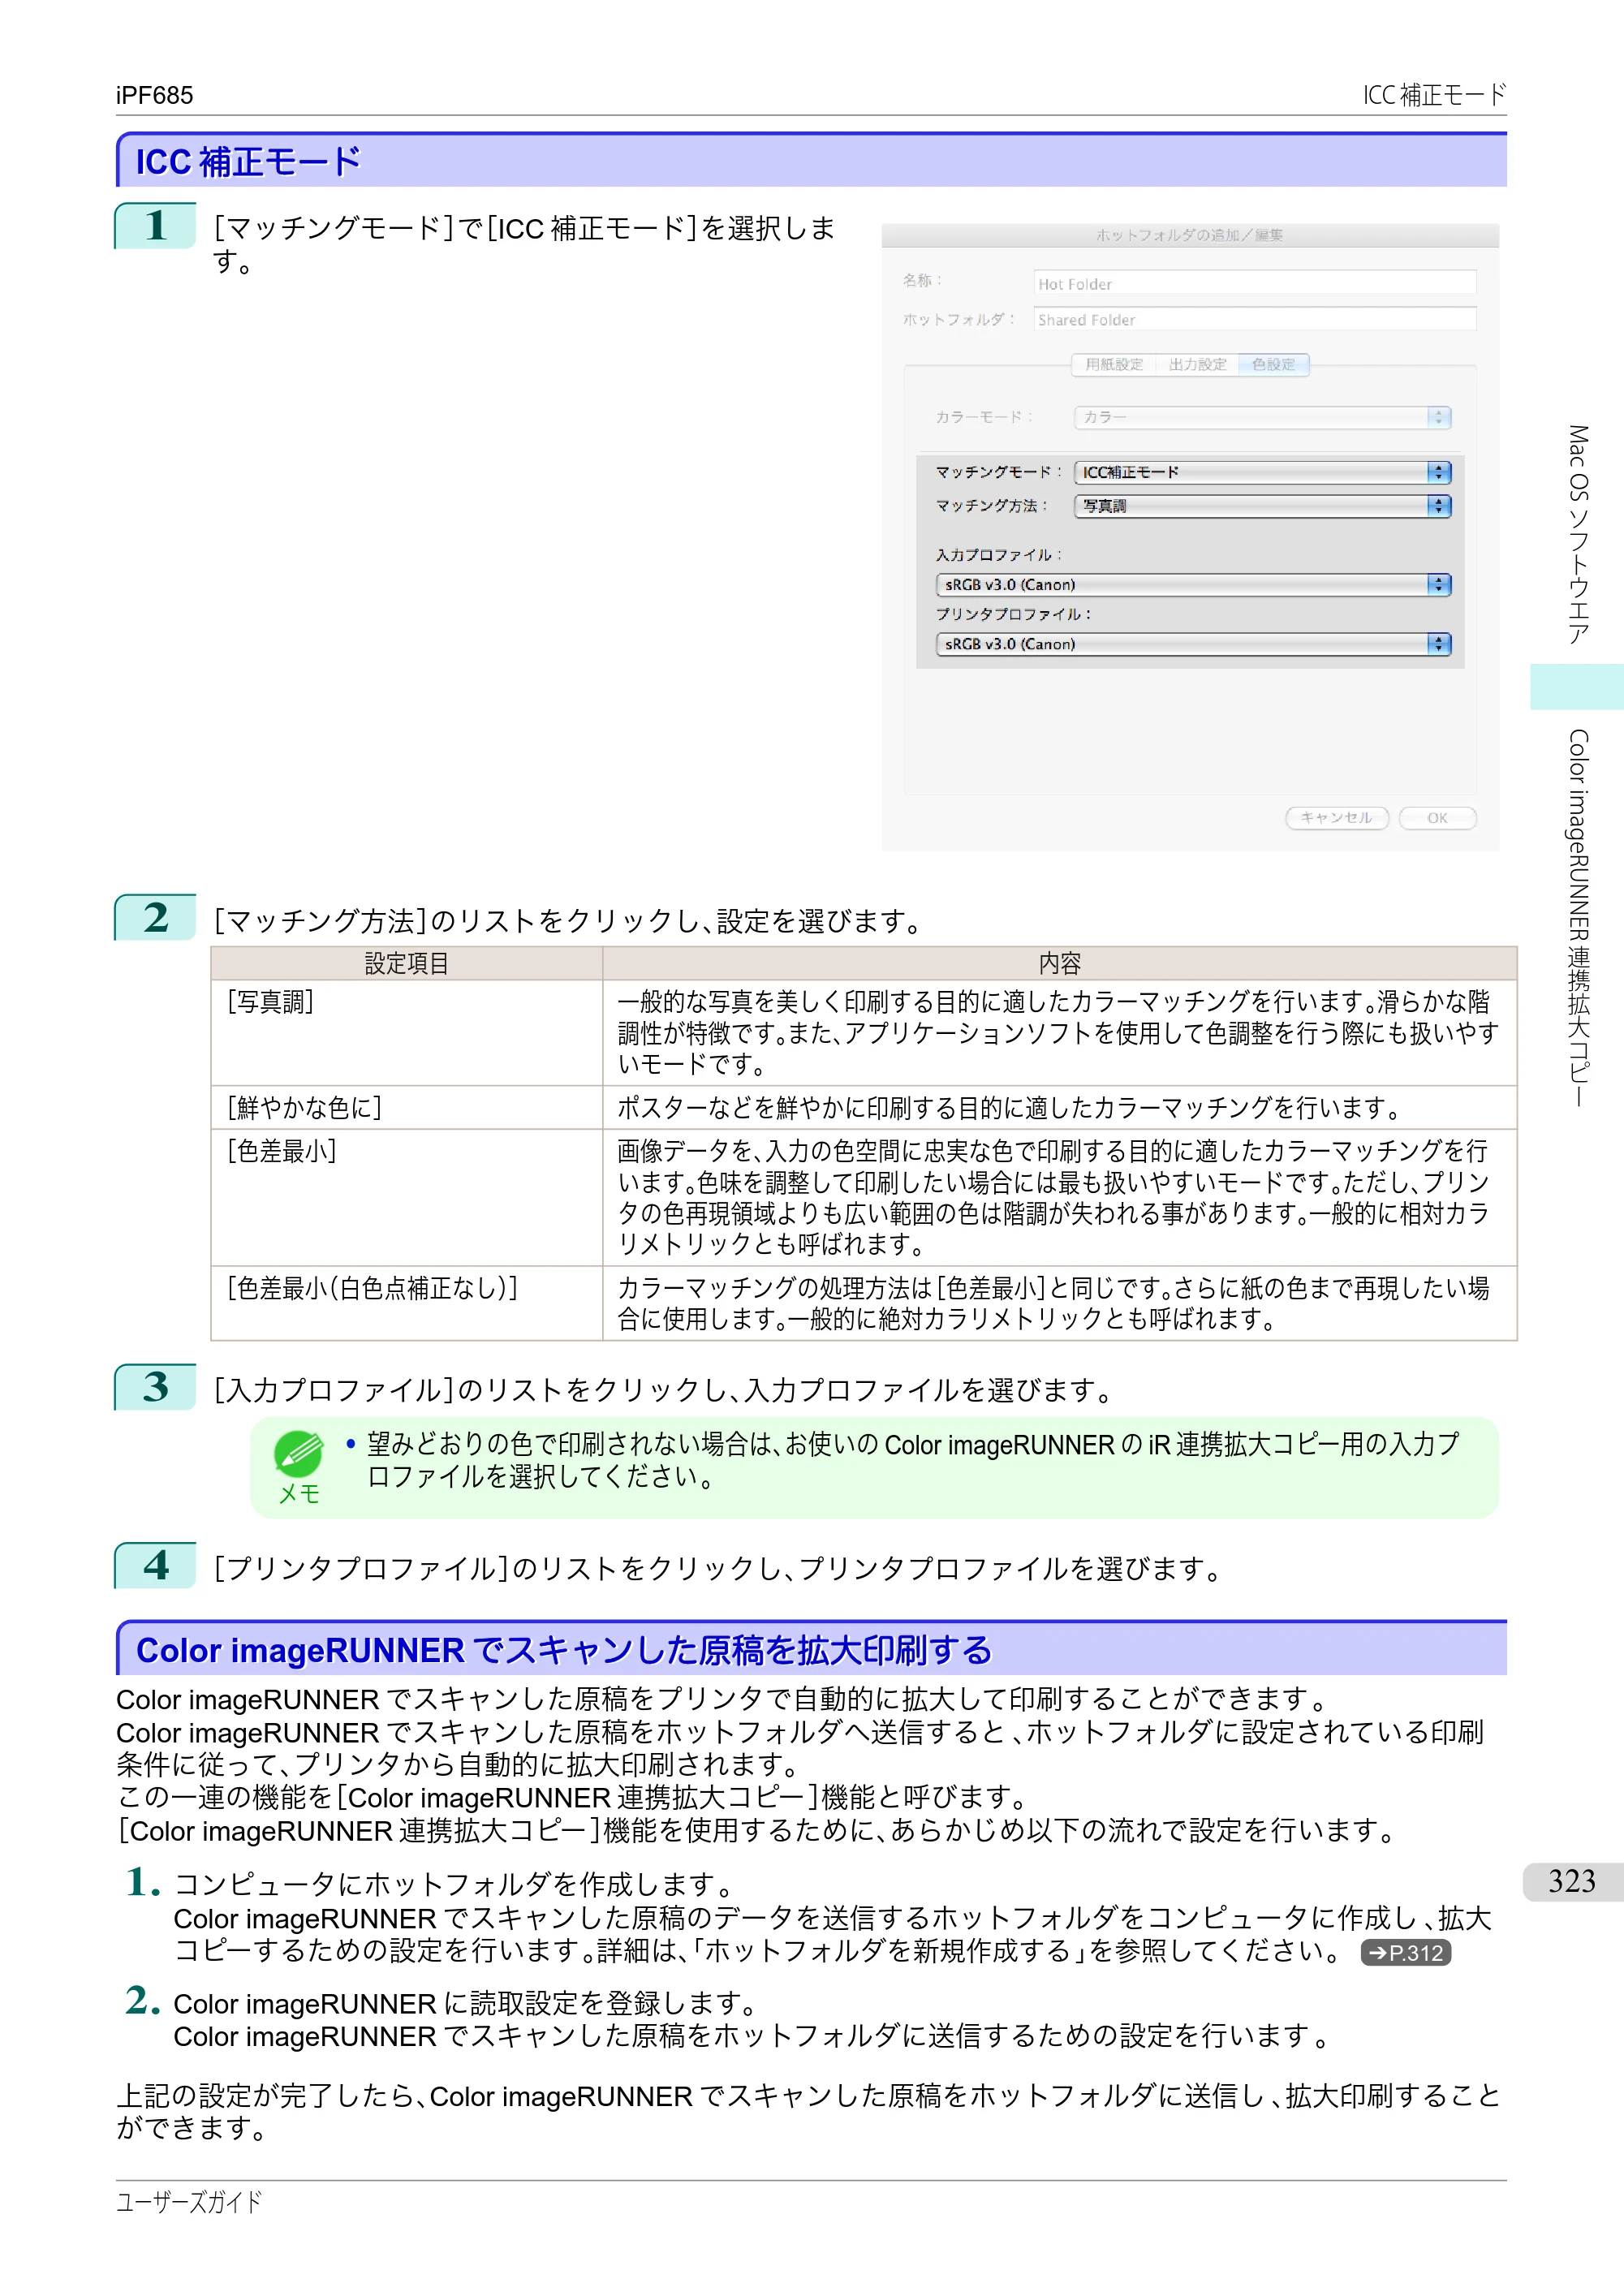Image resolution: width=1624 pixels, height=2296 pixels.
Task: Click the OK button in dialog
Action: pos(1437,818)
